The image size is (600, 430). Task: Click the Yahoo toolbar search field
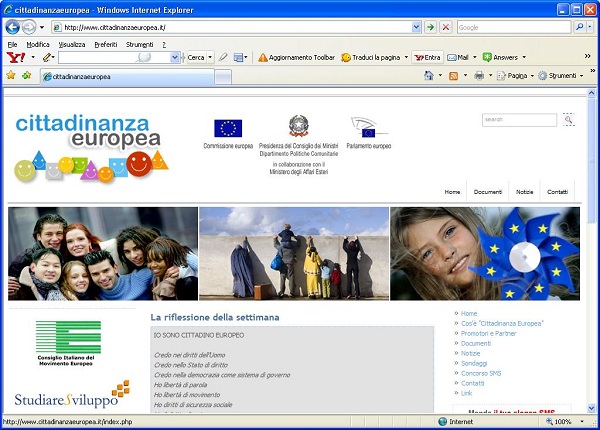114,57
